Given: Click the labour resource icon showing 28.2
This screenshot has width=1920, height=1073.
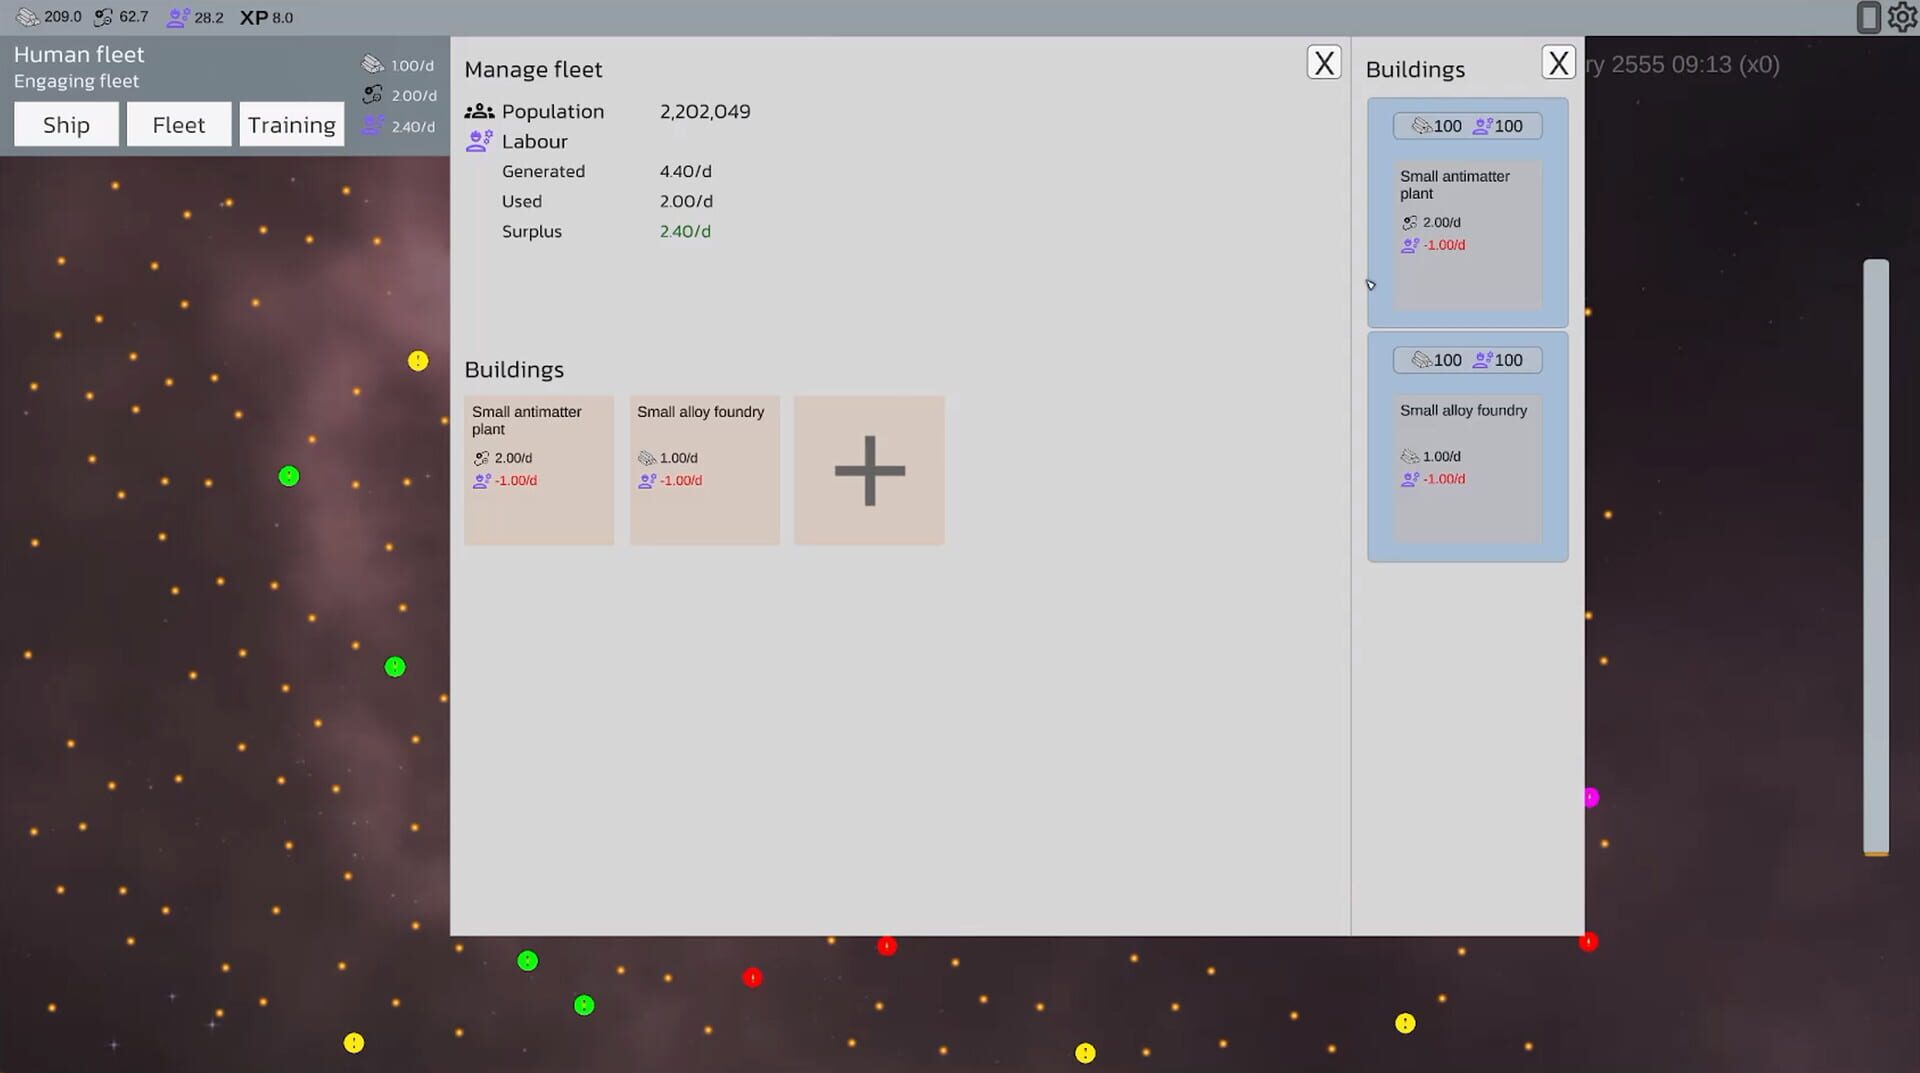Looking at the screenshot, I should click(x=178, y=17).
